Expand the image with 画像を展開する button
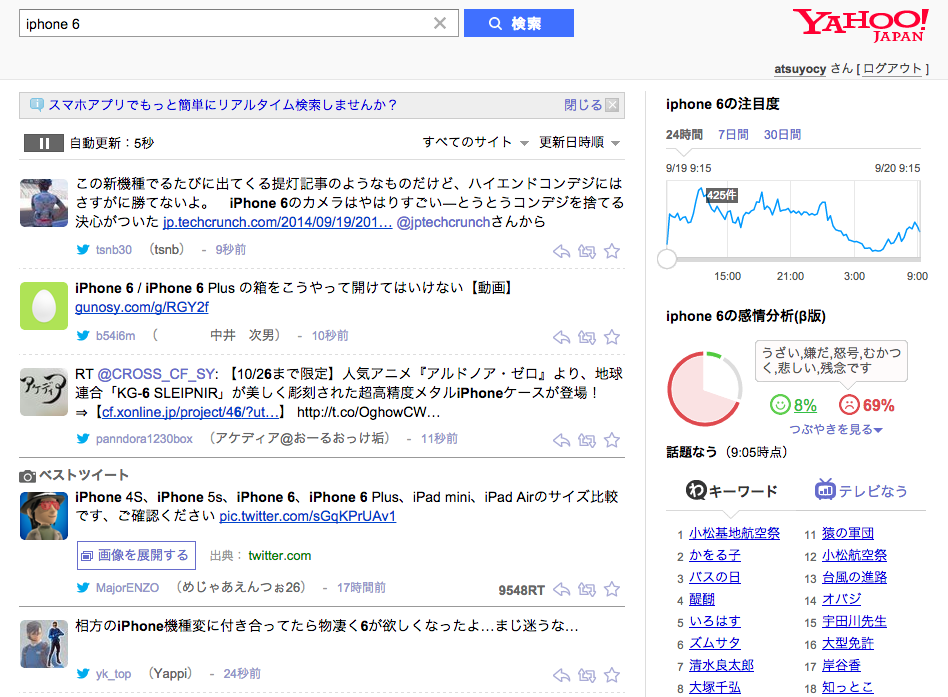 click(x=136, y=555)
